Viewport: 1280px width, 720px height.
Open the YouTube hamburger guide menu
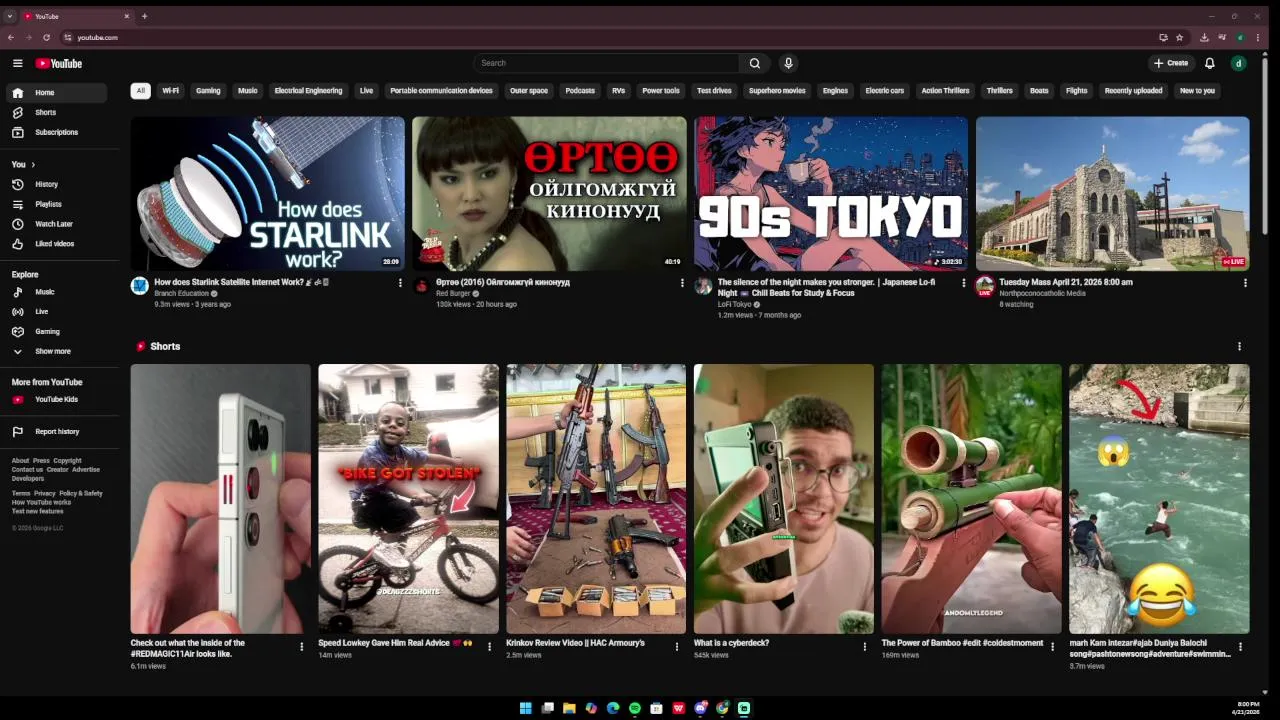coord(17,63)
